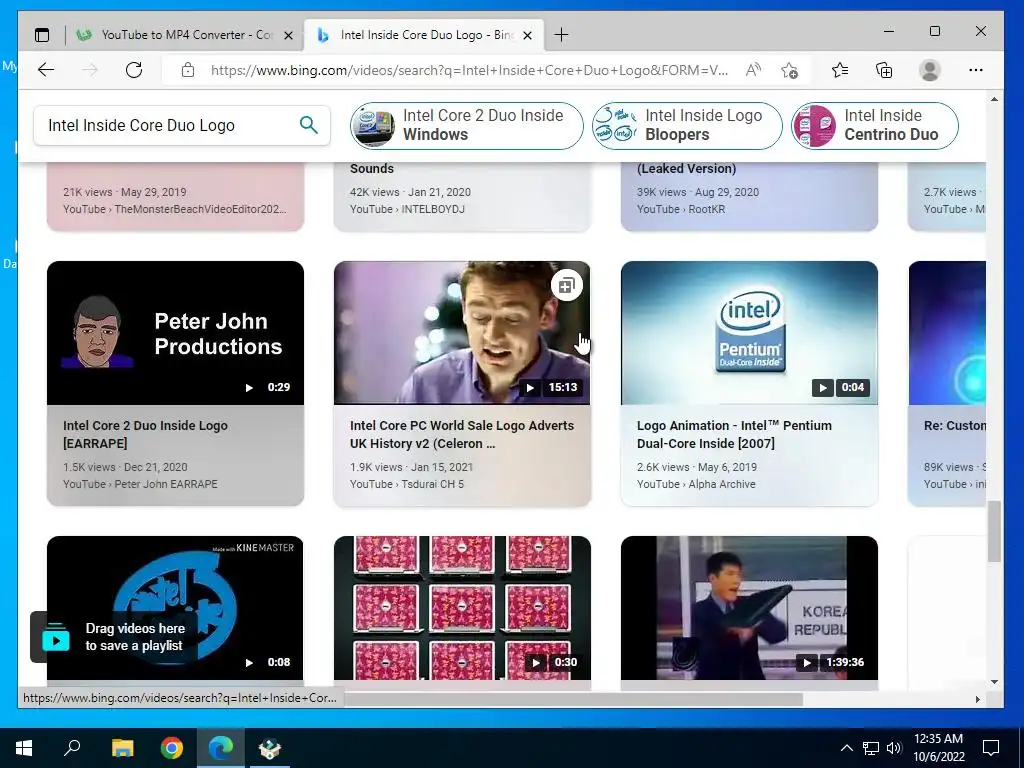Open the Windows Start menu
1024x768 pixels.
pyautogui.click(x=24, y=748)
